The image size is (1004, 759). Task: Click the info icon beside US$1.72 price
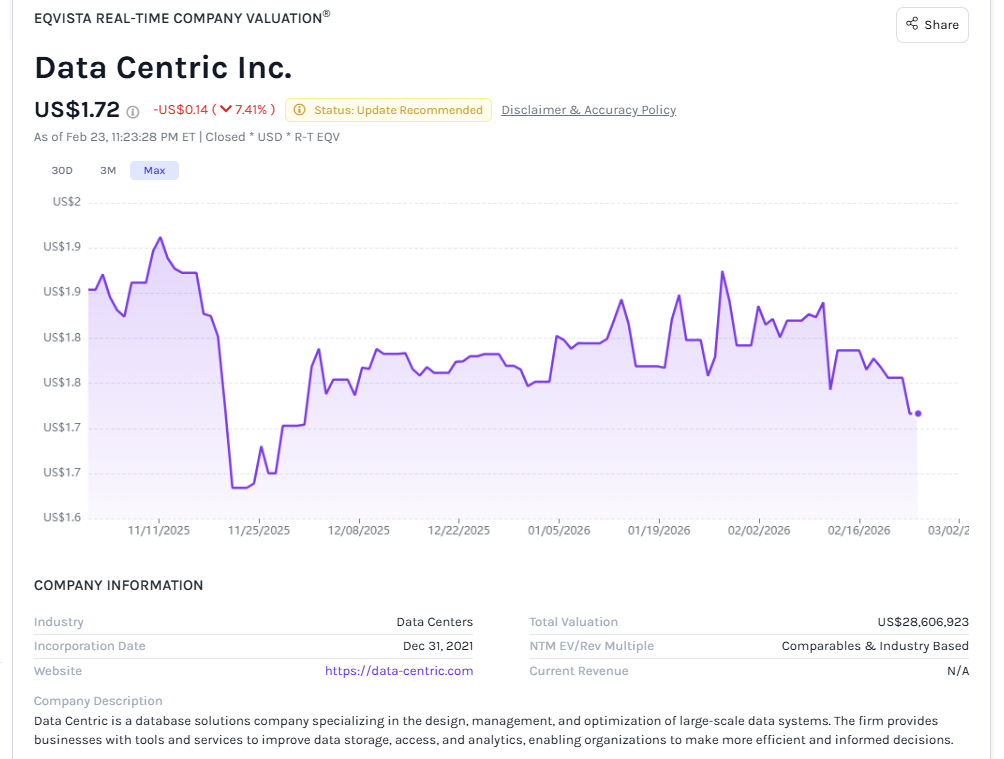click(133, 112)
